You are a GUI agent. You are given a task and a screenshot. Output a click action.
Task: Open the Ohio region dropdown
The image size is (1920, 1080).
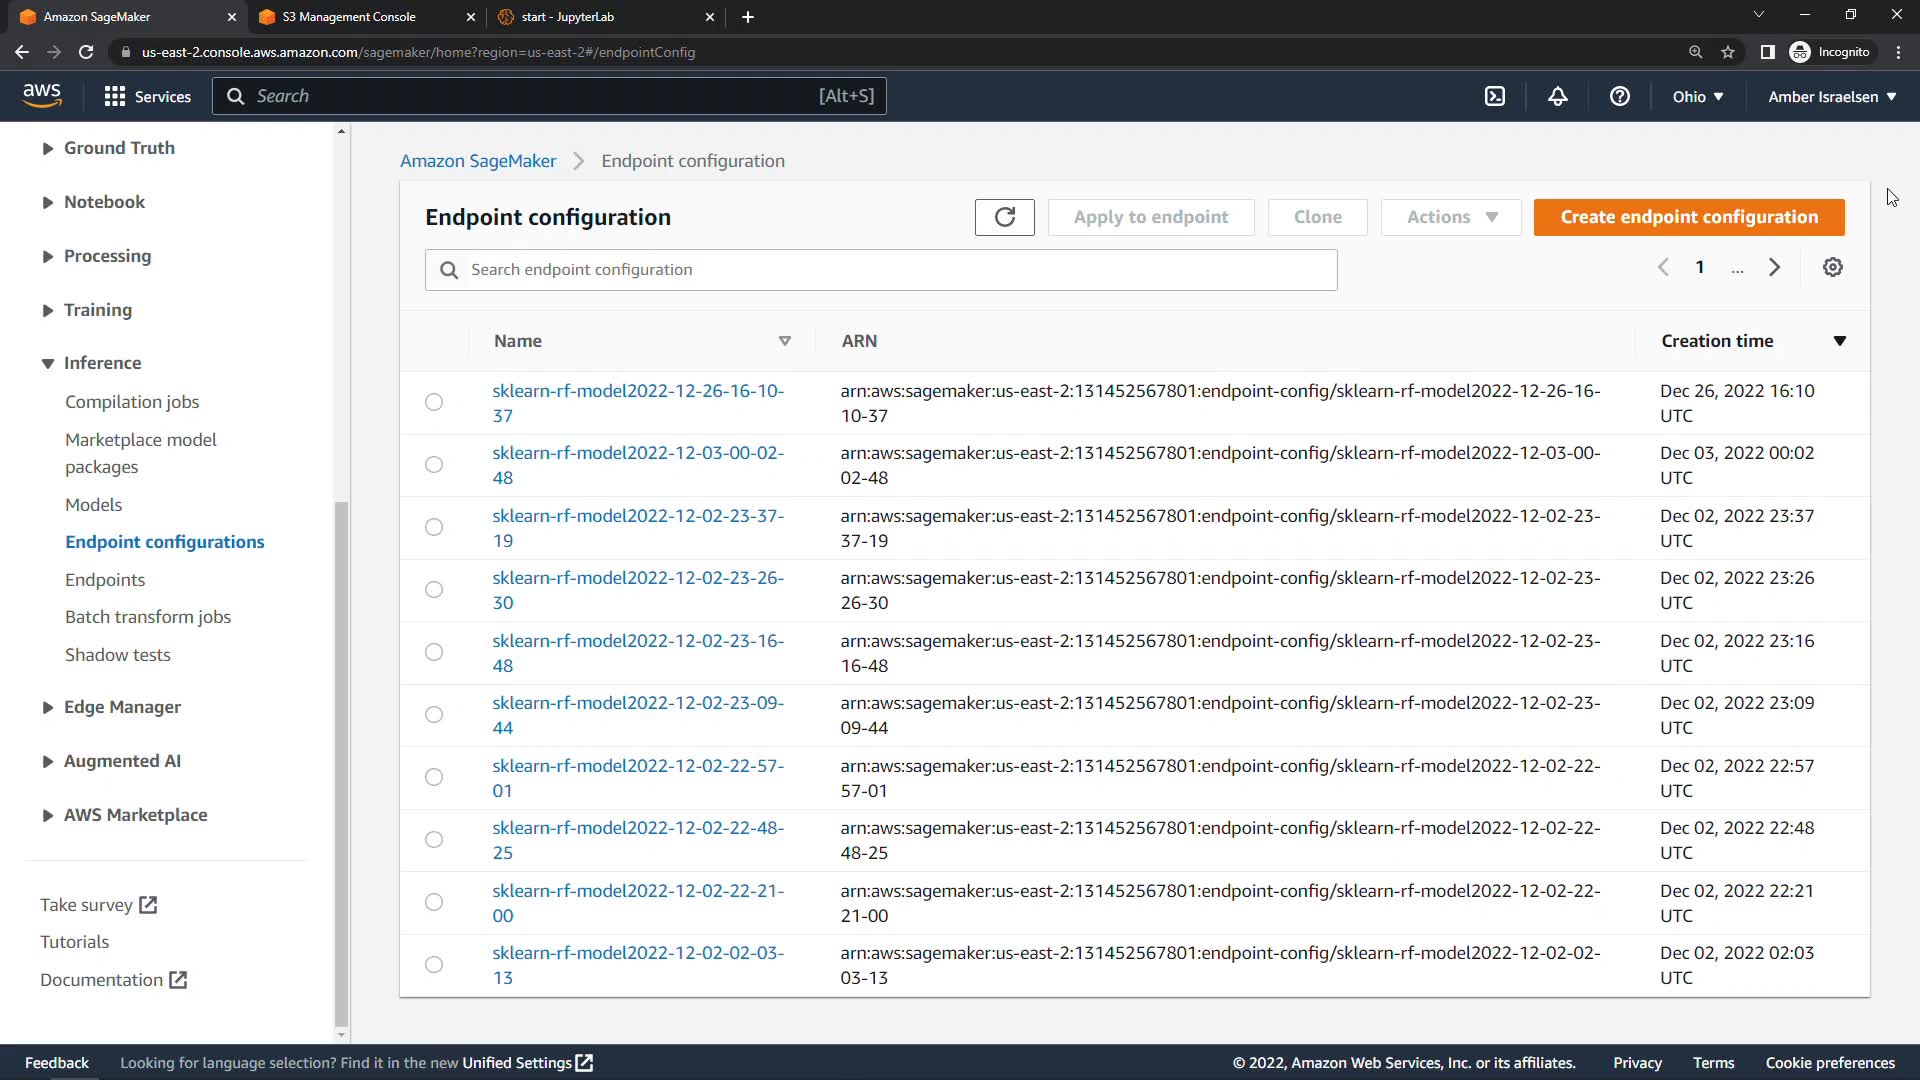click(x=1697, y=97)
